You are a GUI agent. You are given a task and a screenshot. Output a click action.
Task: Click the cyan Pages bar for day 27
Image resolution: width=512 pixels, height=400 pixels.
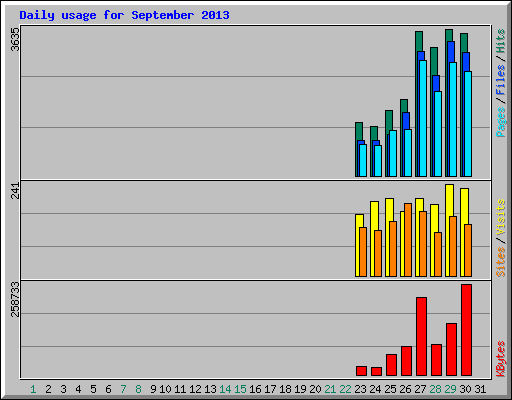point(423,118)
